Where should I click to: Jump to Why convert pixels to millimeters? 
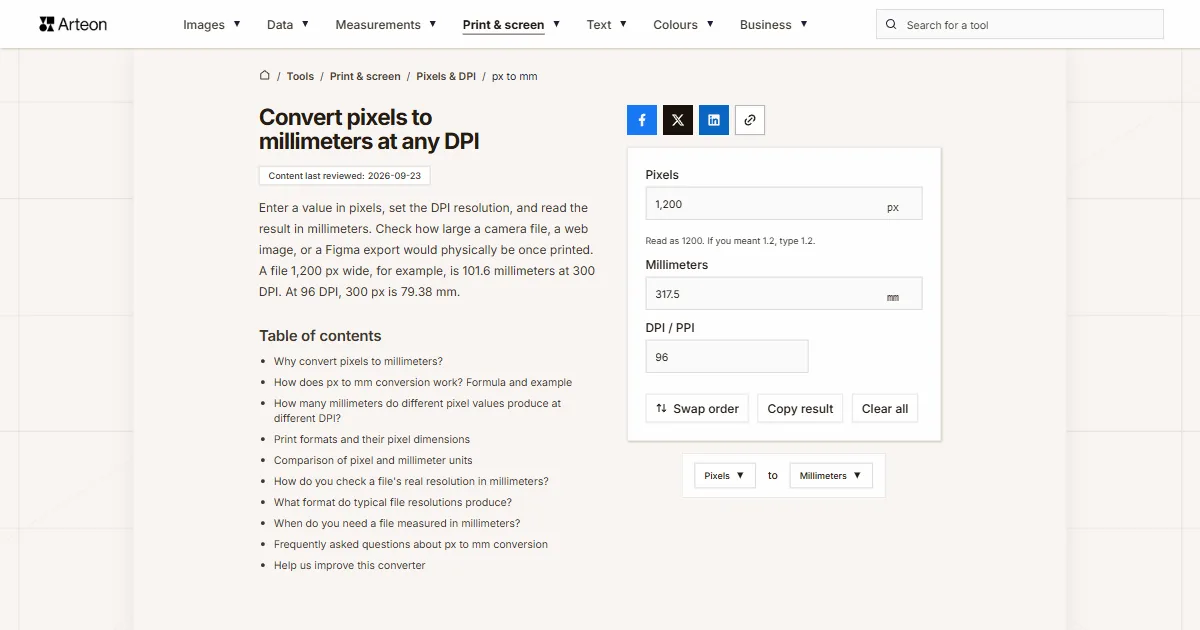[358, 361]
